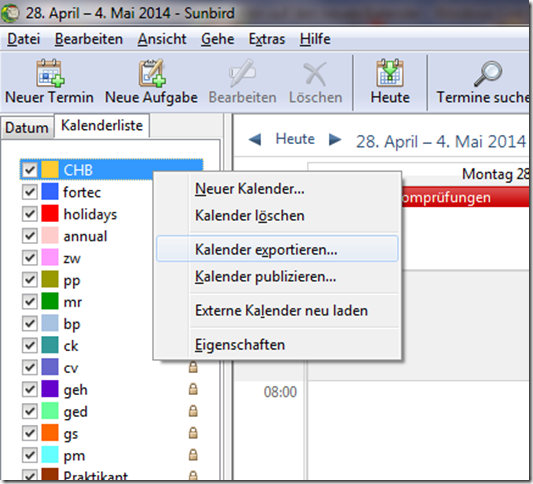Go to previous week with left arrow
Viewport: 533px width, 484px height.
click(255, 139)
